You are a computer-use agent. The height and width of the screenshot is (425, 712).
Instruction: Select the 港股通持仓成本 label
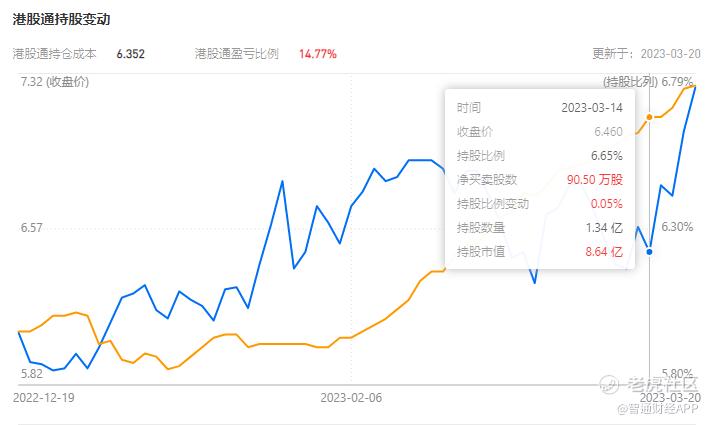[x=54, y=54]
